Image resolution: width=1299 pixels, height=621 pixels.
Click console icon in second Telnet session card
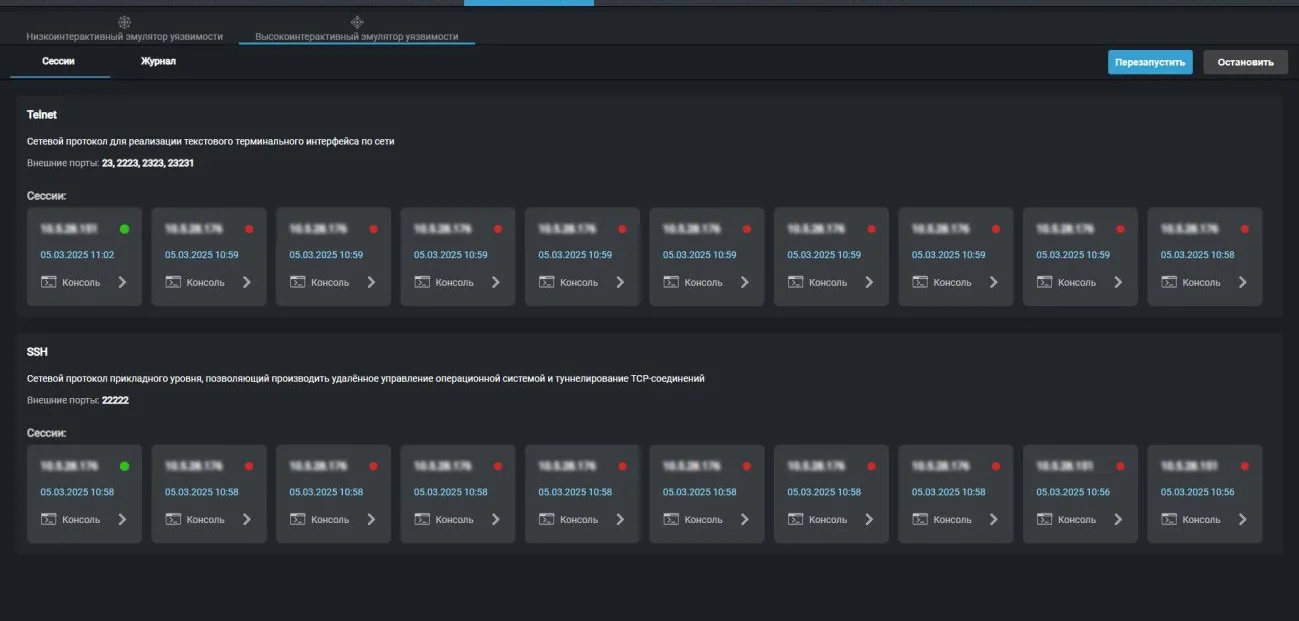[172, 282]
